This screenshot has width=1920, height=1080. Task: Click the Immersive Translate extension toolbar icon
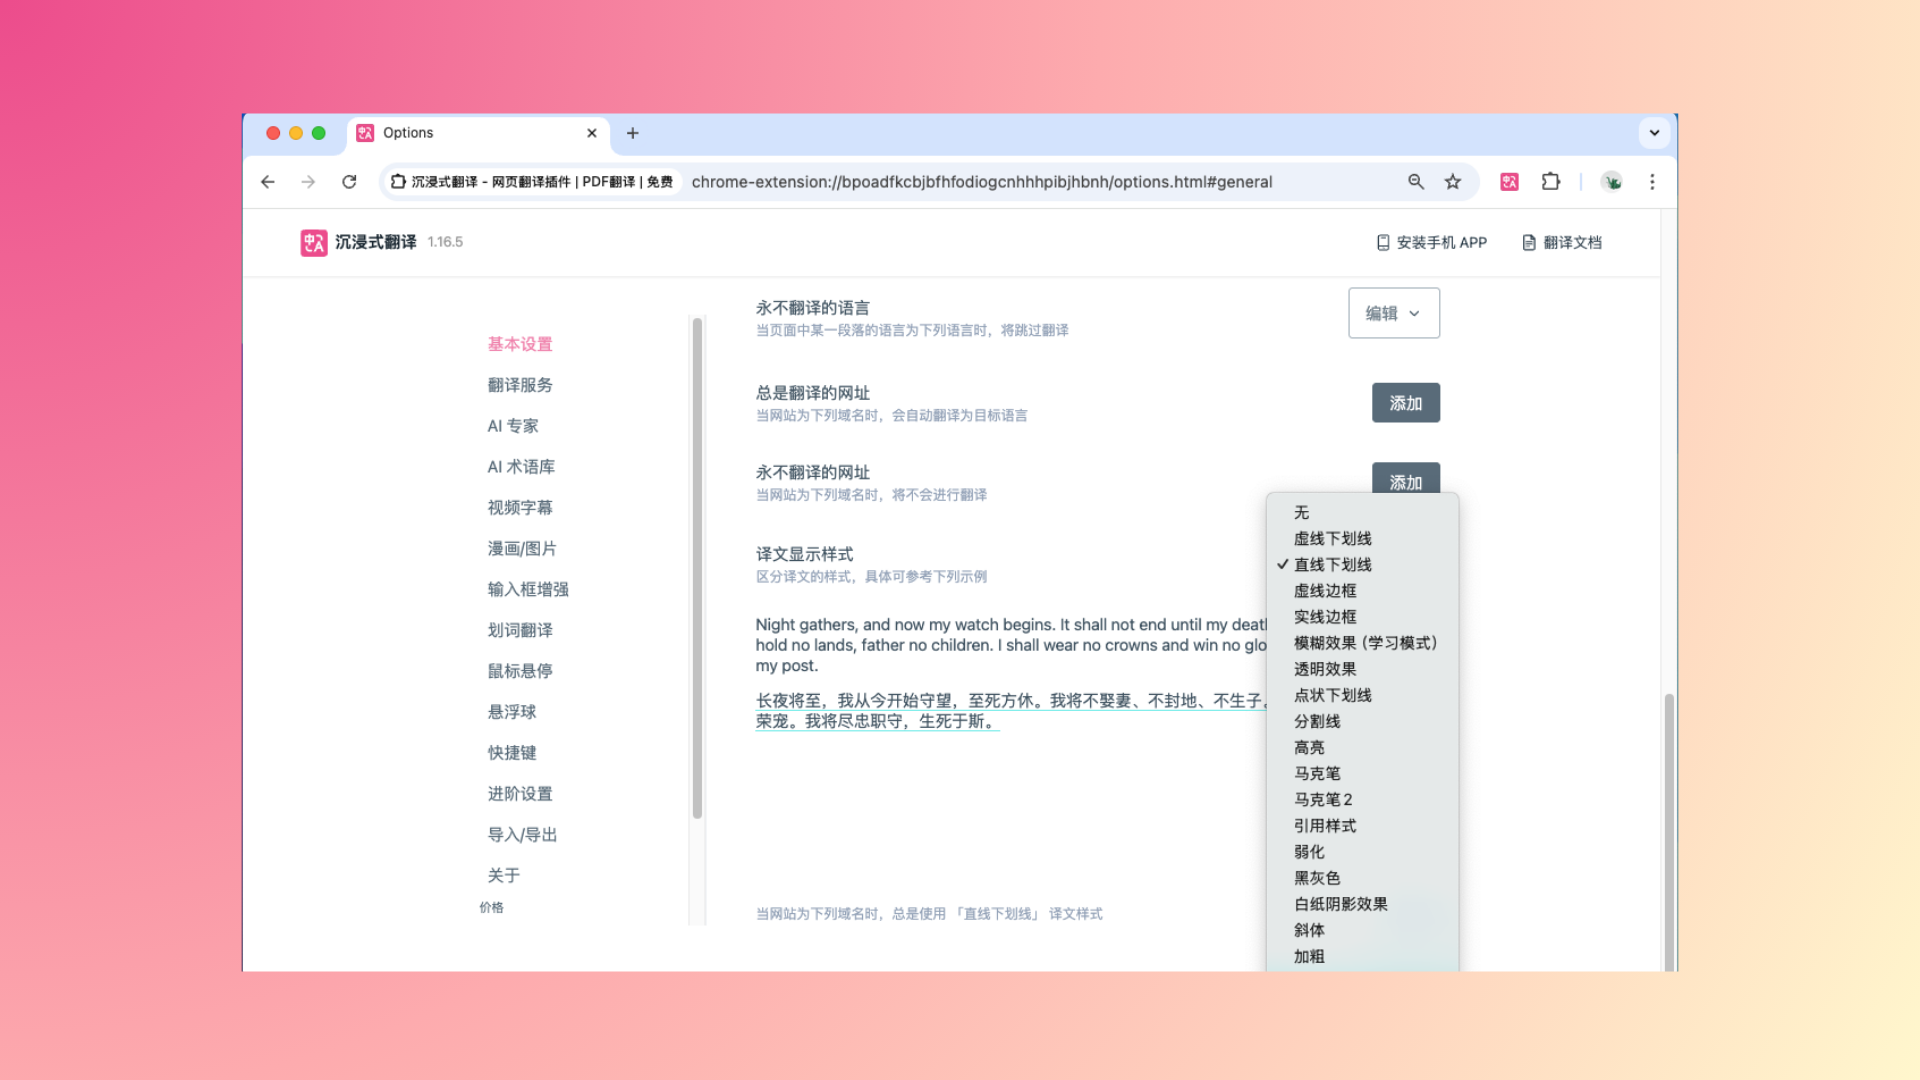point(1509,182)
